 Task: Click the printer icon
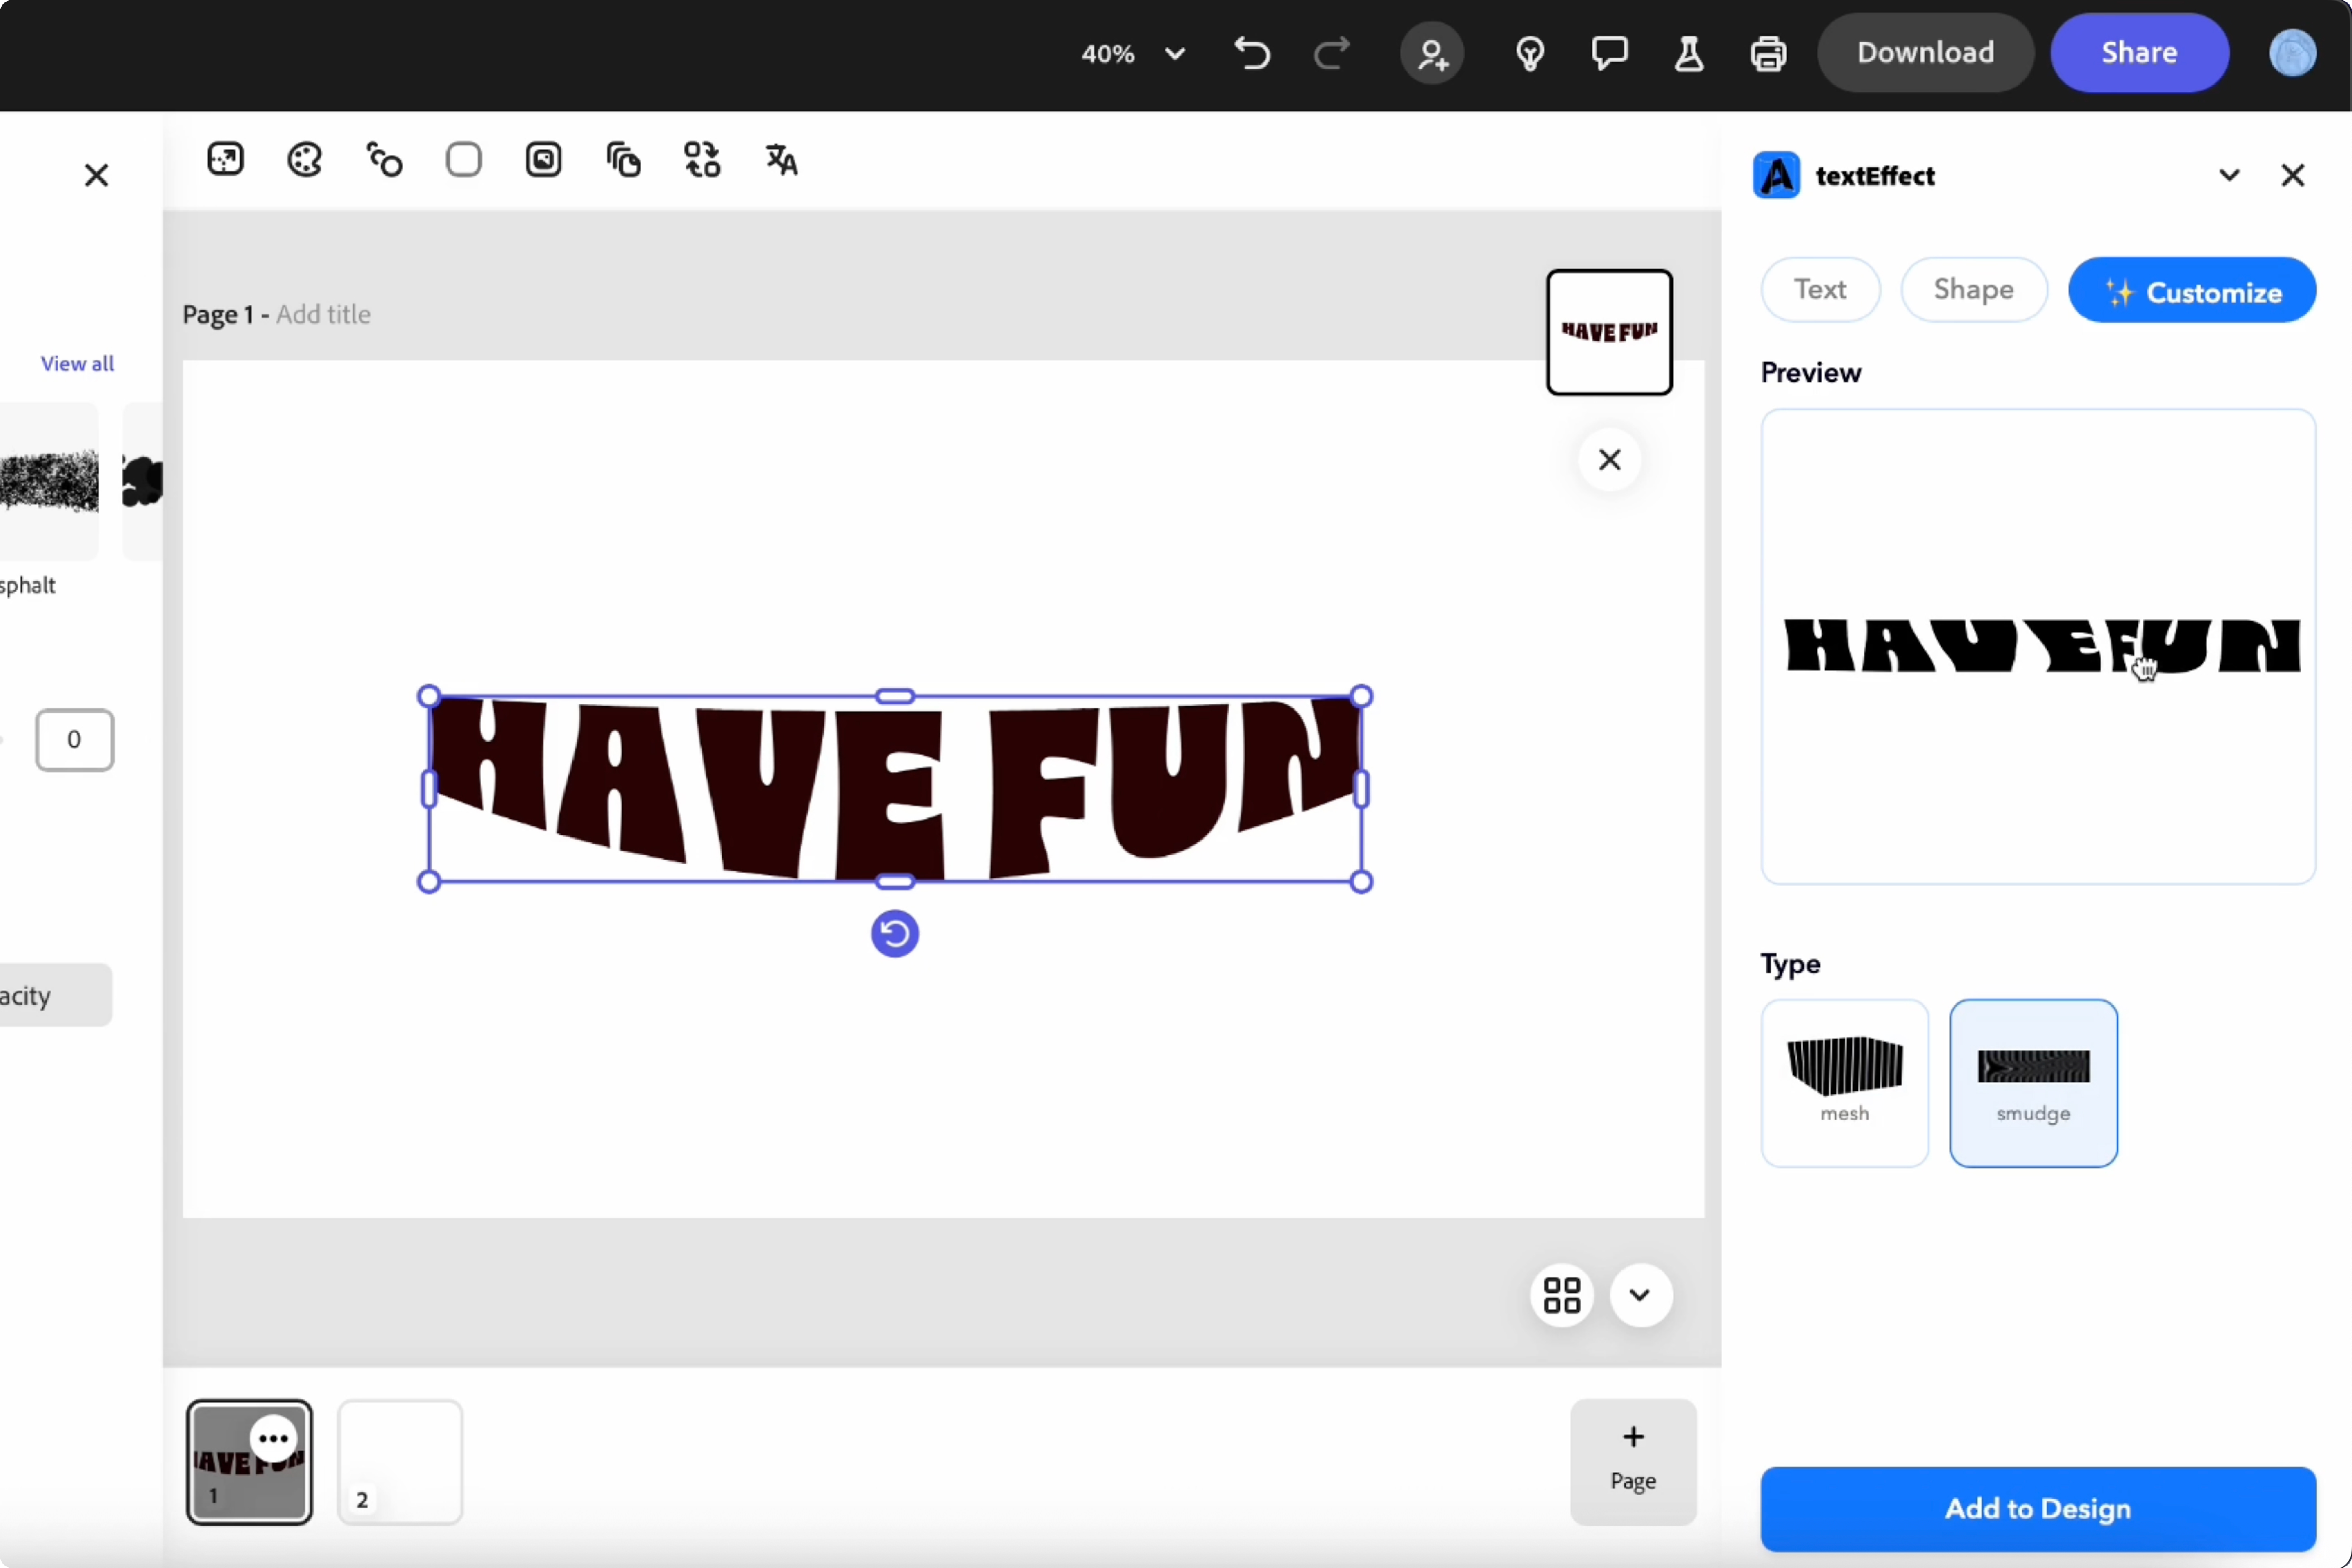[x=1768, y=53]
